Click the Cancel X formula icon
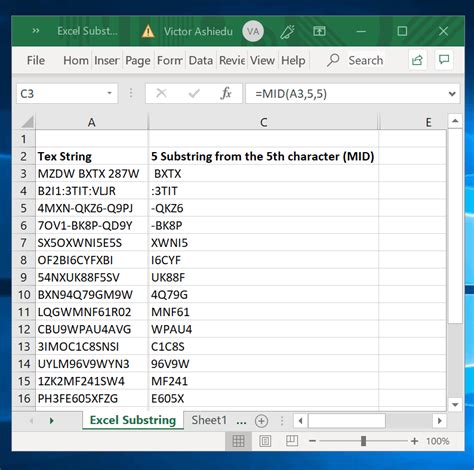Viewport: 474px width, 470px height. 161,93
